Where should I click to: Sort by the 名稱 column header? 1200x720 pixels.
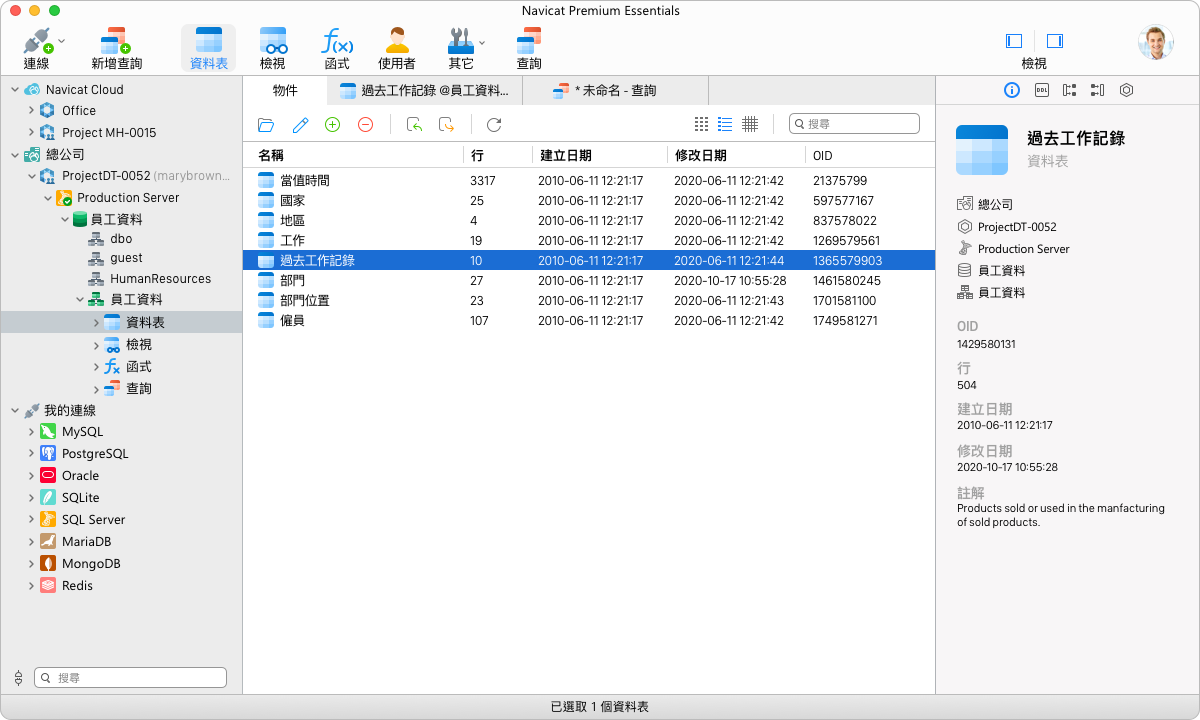click(353, 155)
